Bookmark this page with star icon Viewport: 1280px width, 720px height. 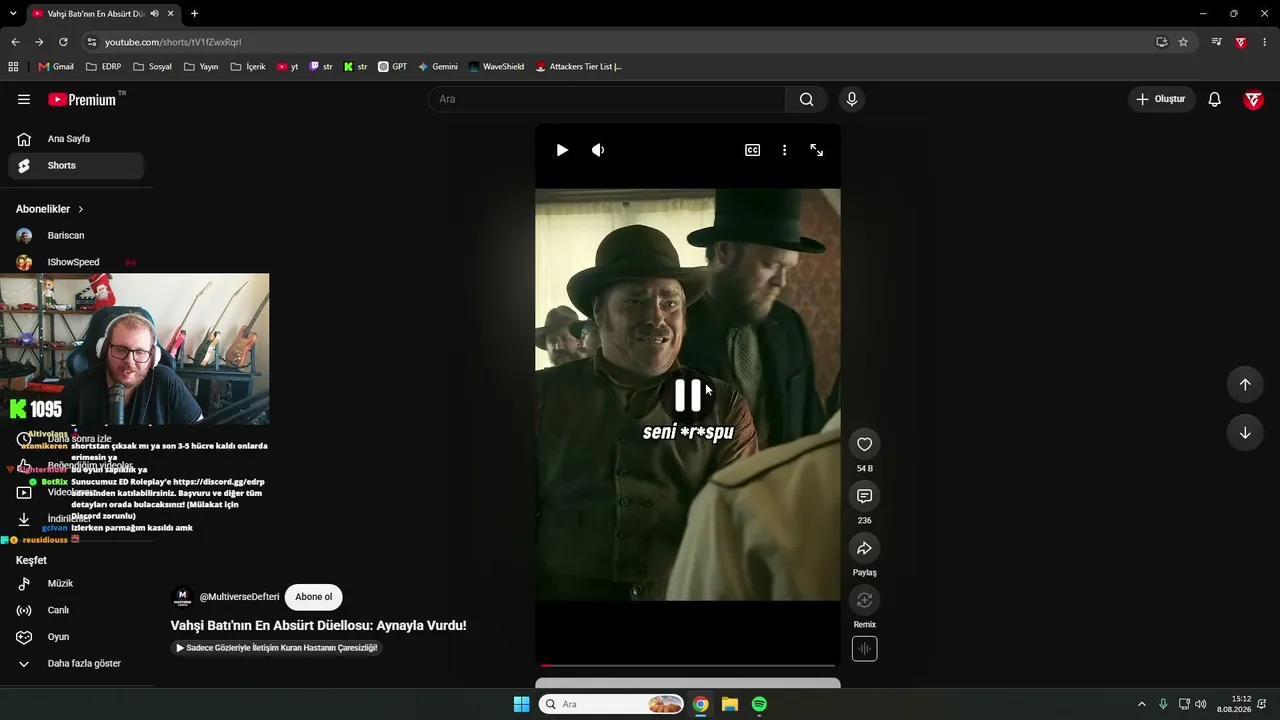1183,42
